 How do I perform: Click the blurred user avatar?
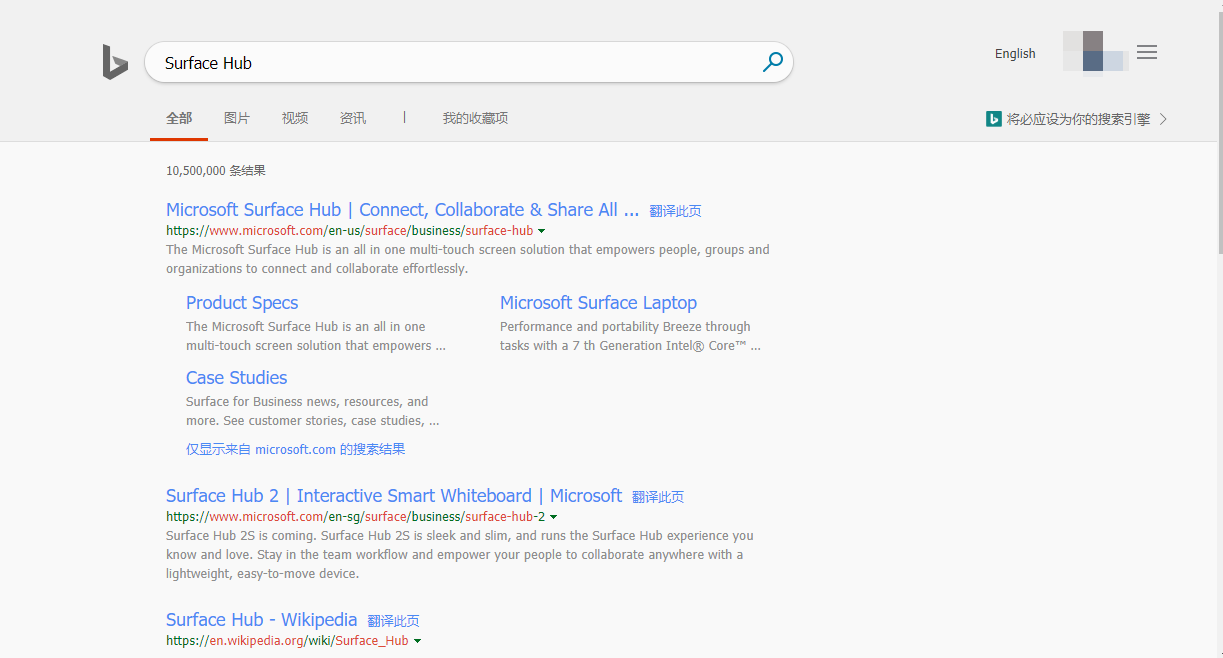coord(1095,51)
